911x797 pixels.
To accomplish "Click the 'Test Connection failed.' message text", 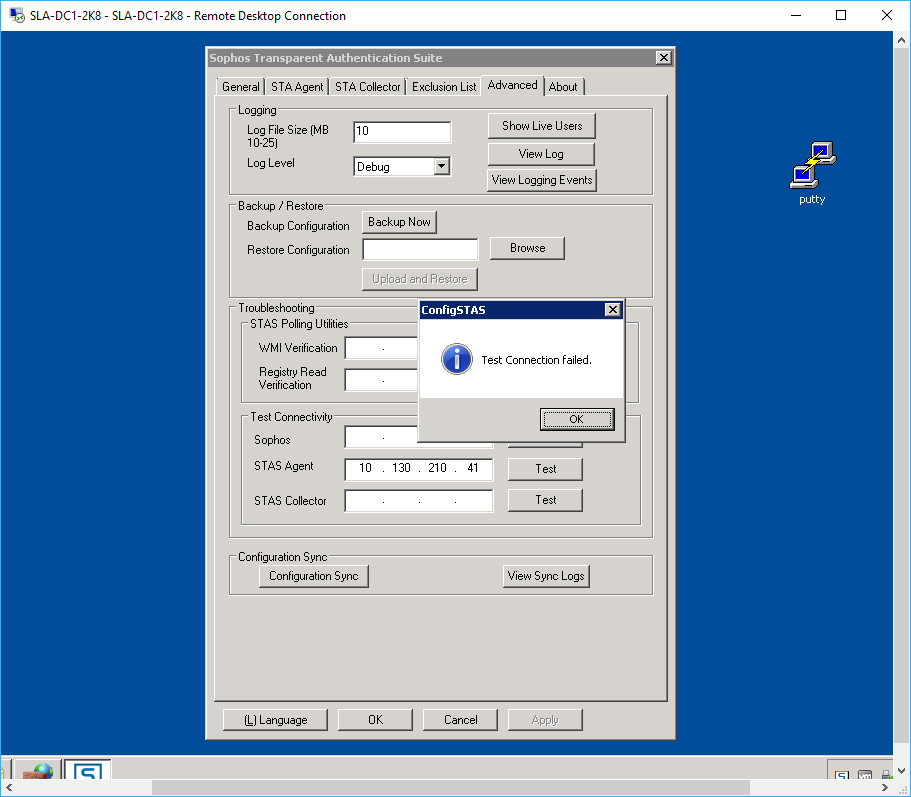I will click(536, 360).
